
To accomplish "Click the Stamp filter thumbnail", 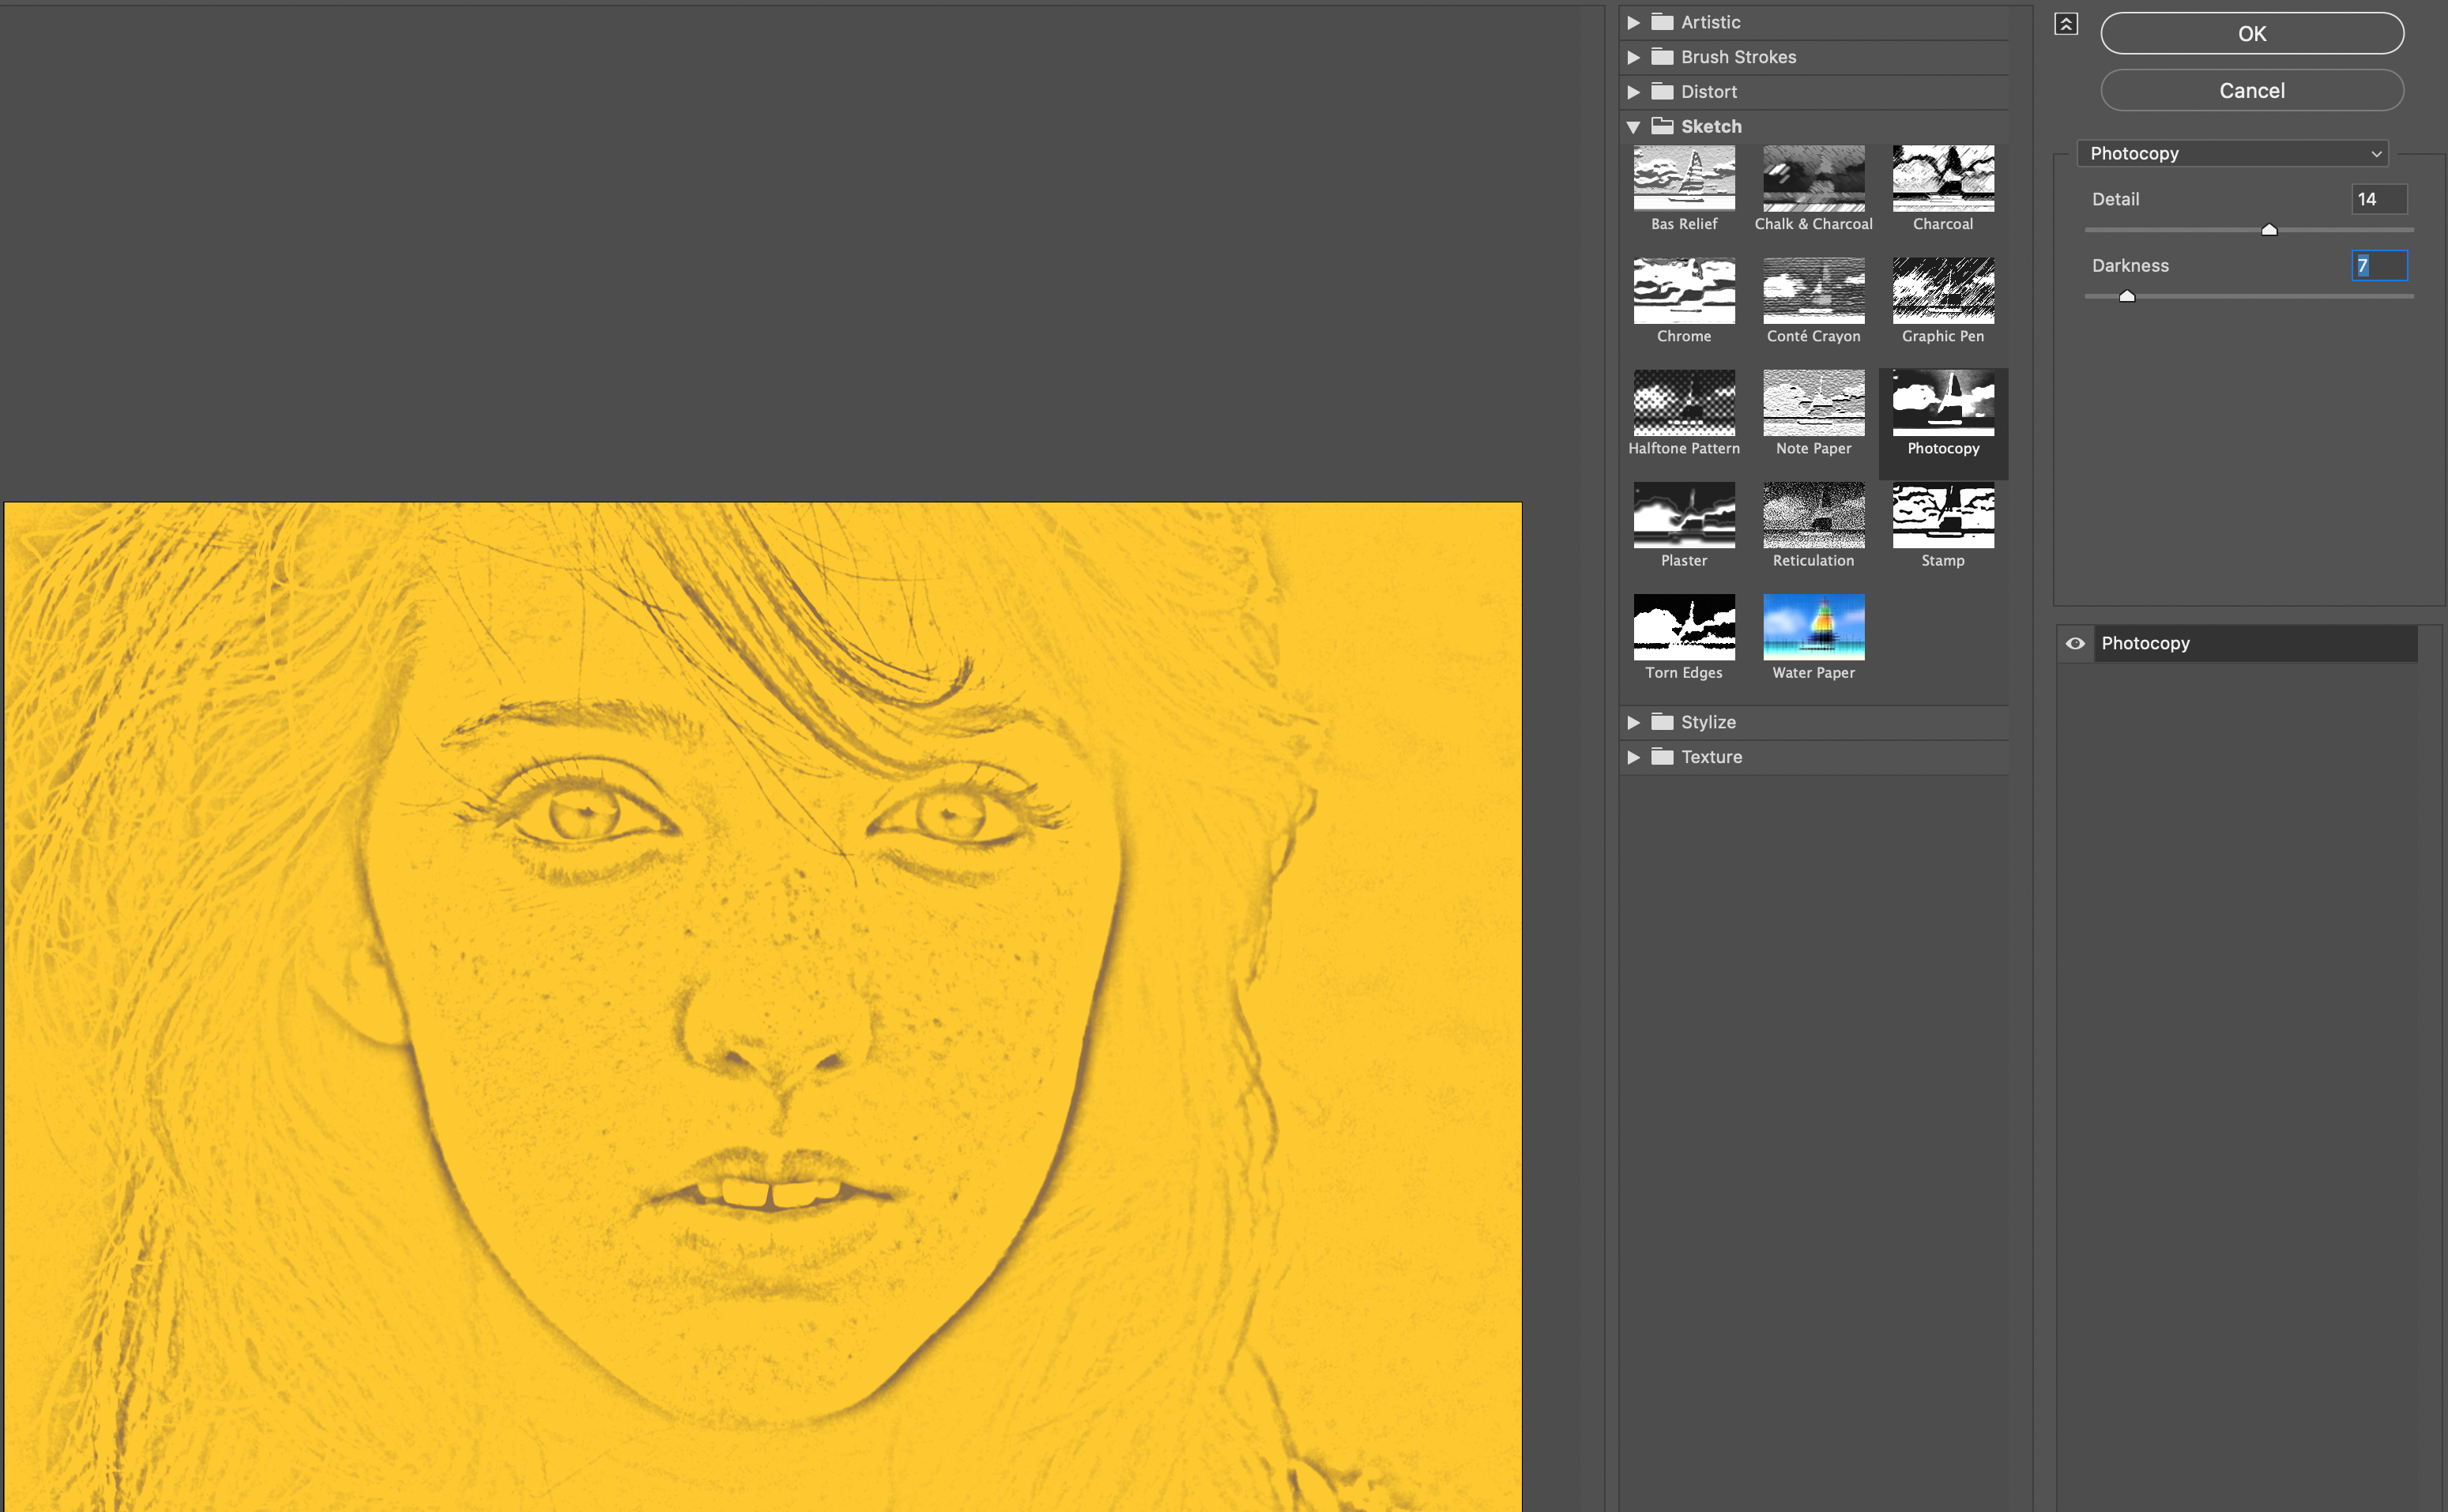I will [1942, 515].
